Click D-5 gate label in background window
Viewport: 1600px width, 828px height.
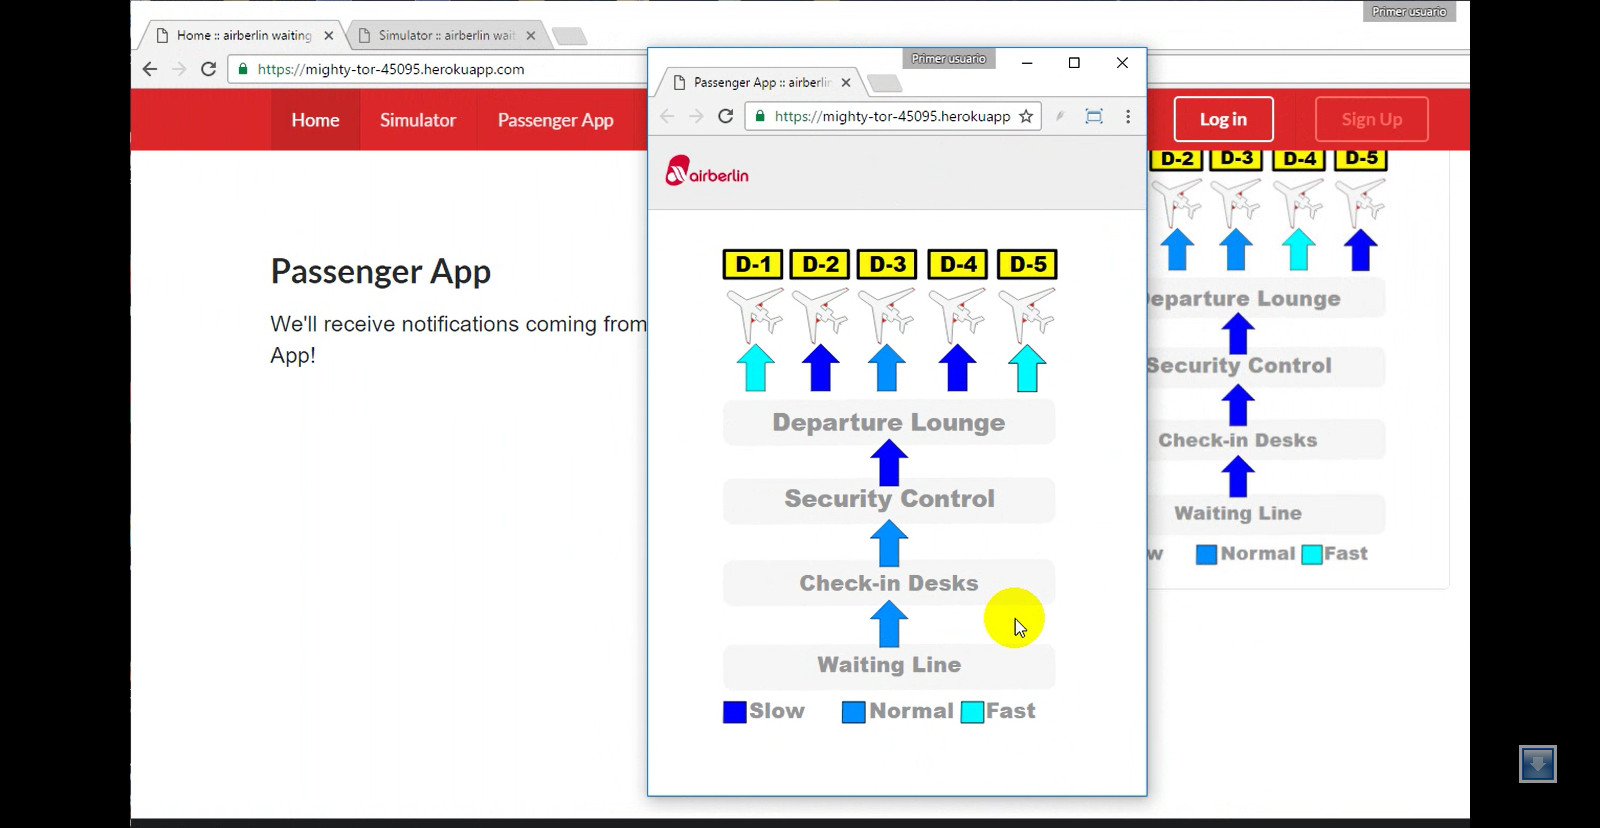[x=1361, y=158]
